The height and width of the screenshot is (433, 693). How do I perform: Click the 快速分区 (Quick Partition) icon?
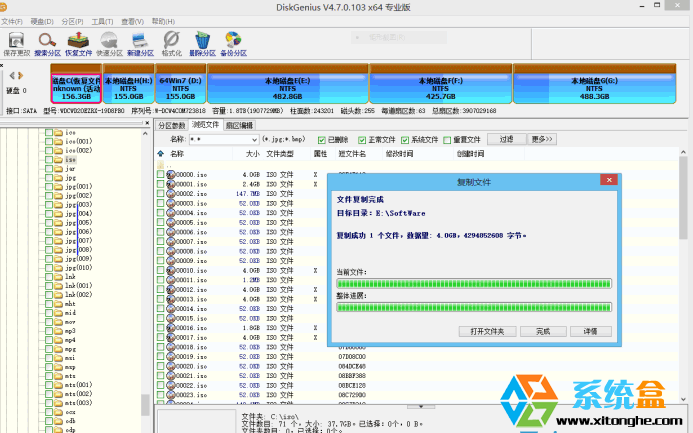pyautogui.click(x=109, y=40)
